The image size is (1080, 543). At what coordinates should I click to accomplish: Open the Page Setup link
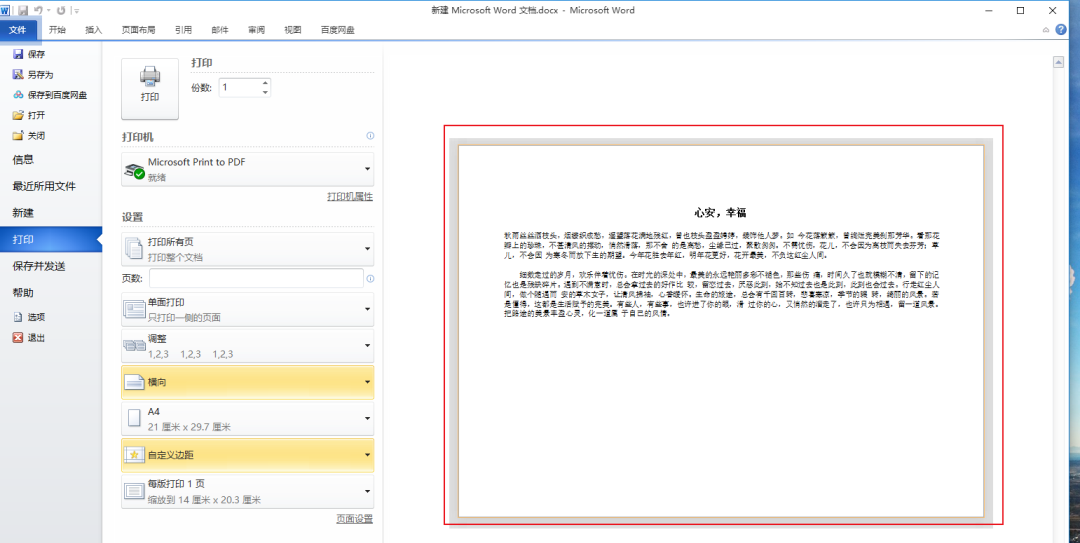point(354,519)
